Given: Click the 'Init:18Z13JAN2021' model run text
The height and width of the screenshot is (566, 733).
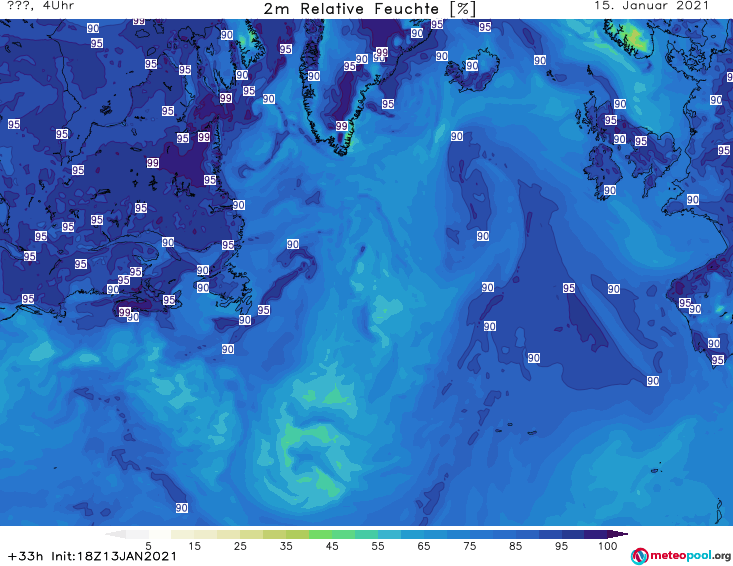Looking at the screenshot, I should (x=114, y=556).
